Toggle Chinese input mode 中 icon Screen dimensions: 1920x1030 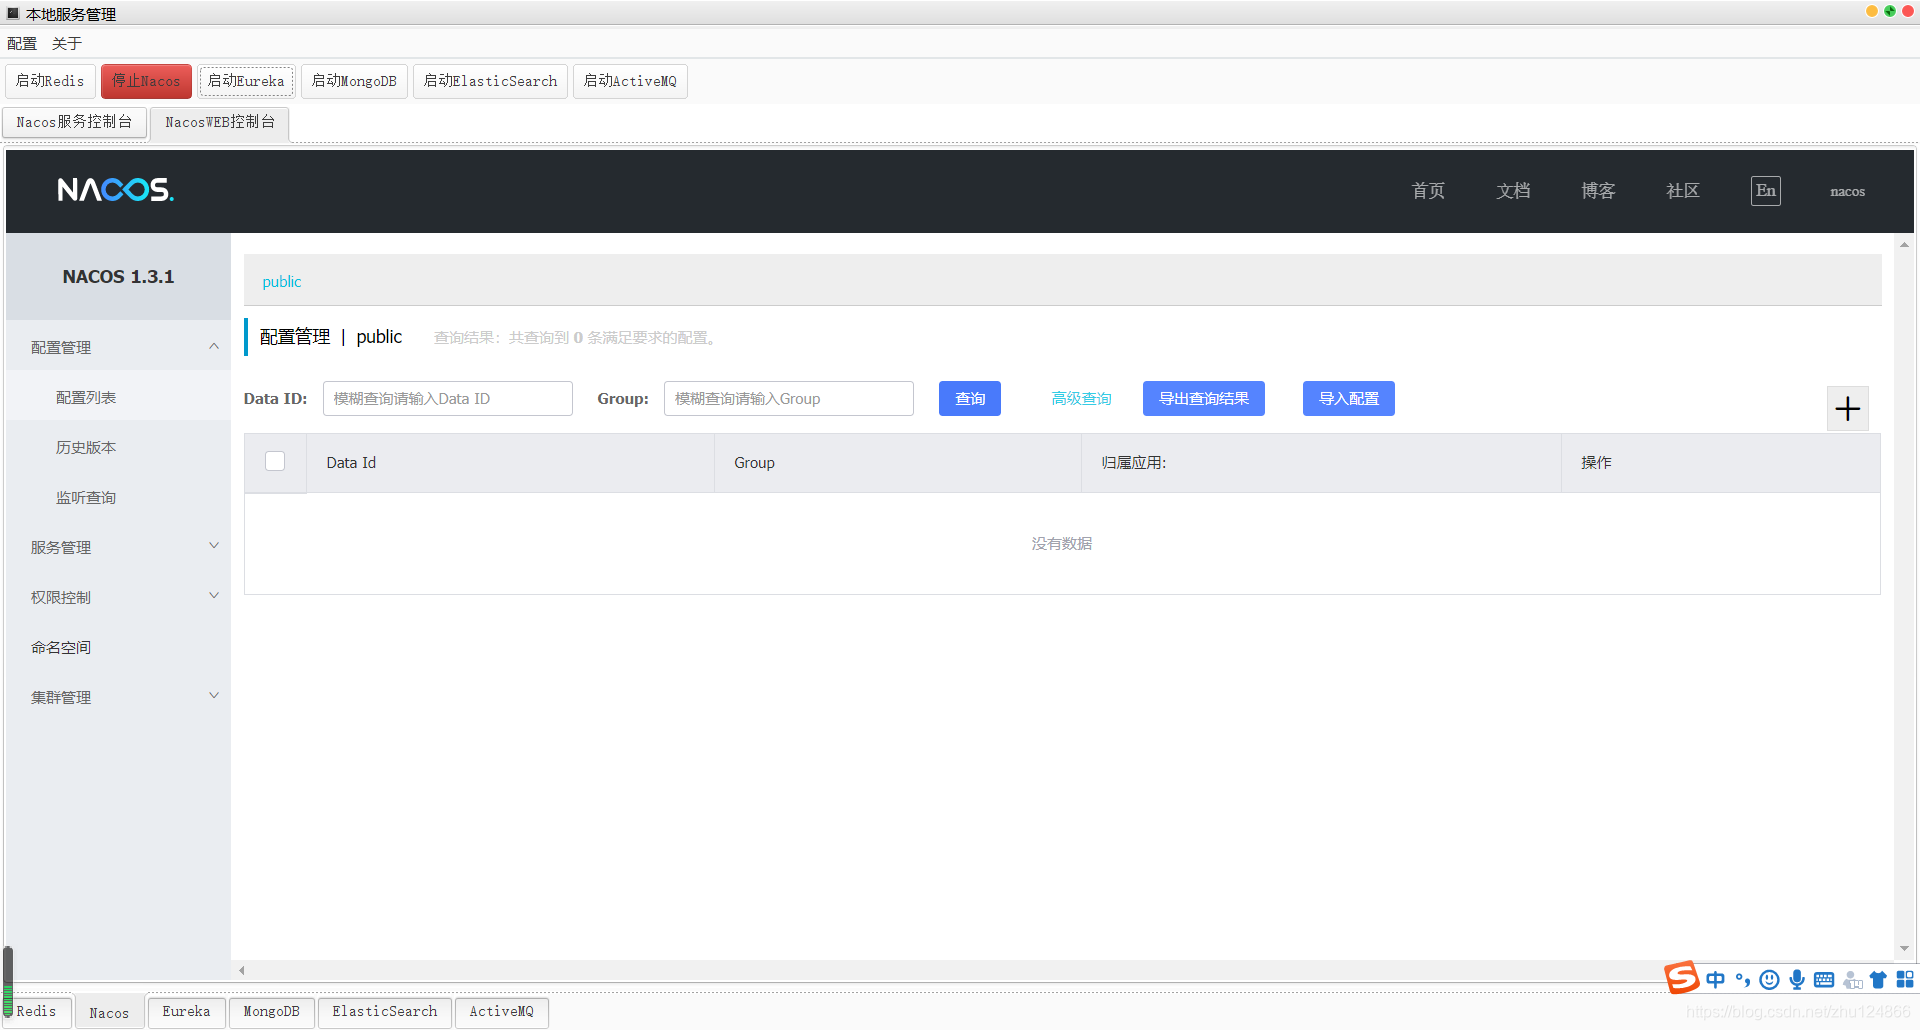coord(1716,980)
